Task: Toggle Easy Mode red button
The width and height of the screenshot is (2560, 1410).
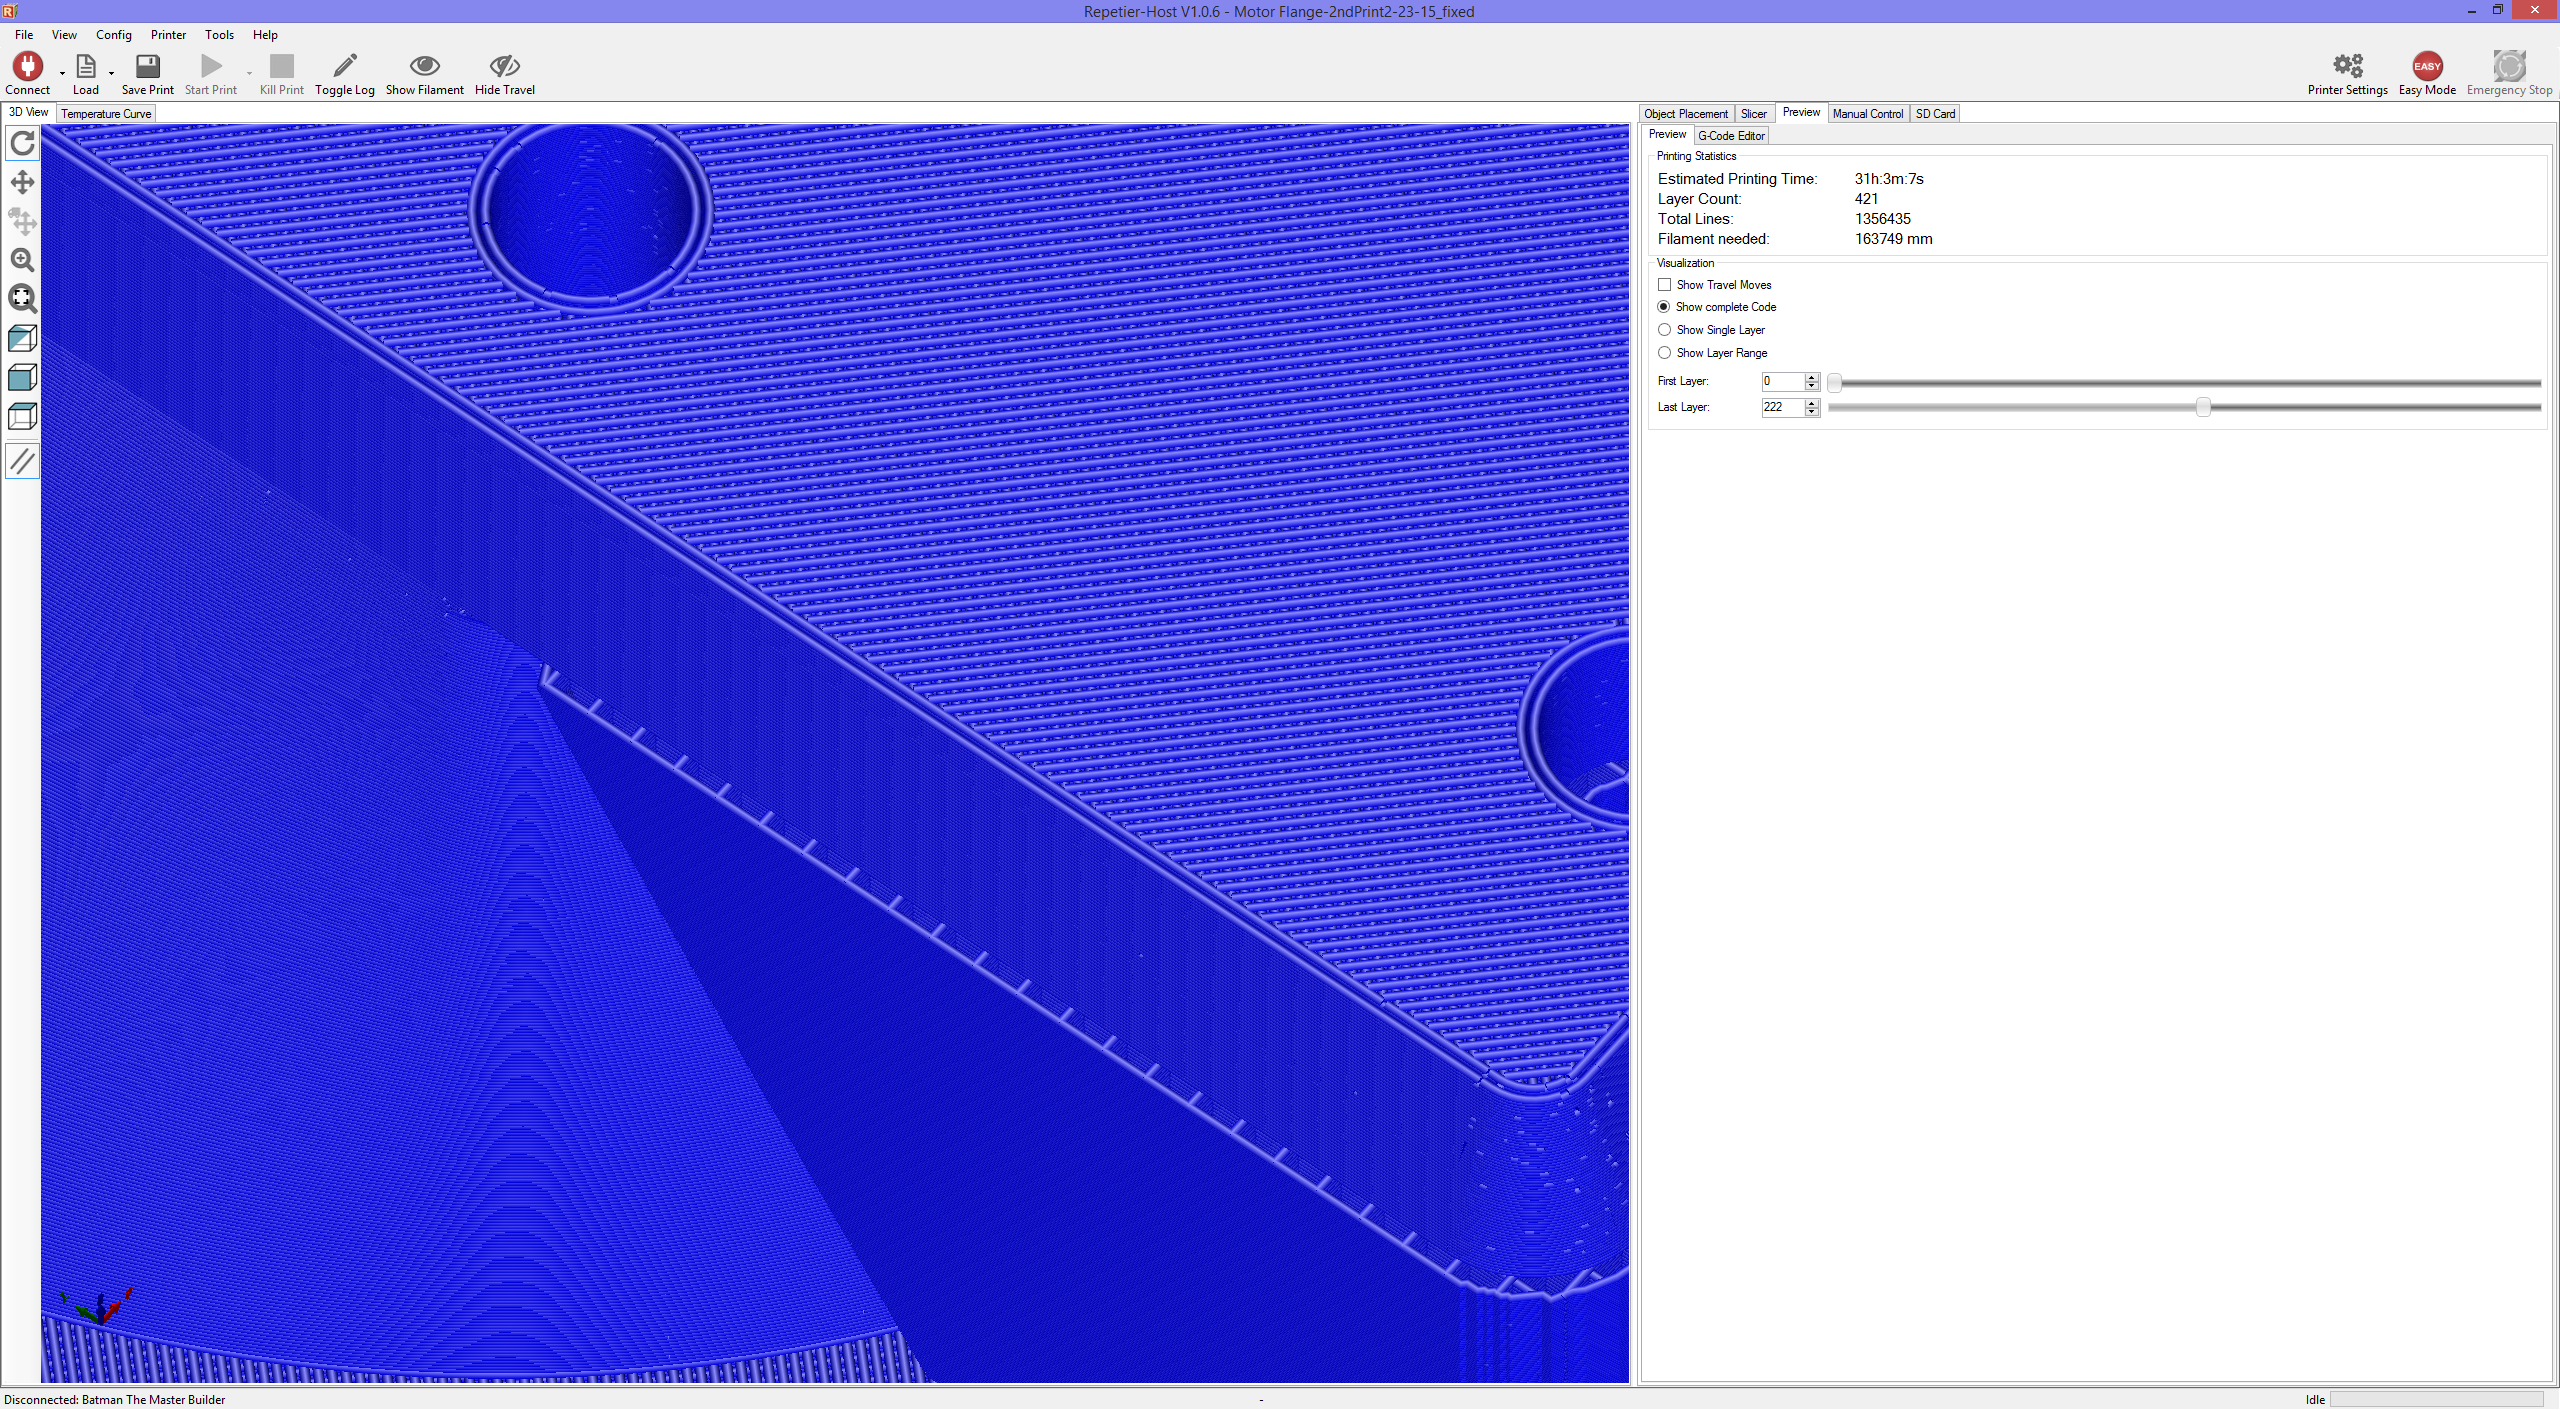Action: pos(2427,67)
